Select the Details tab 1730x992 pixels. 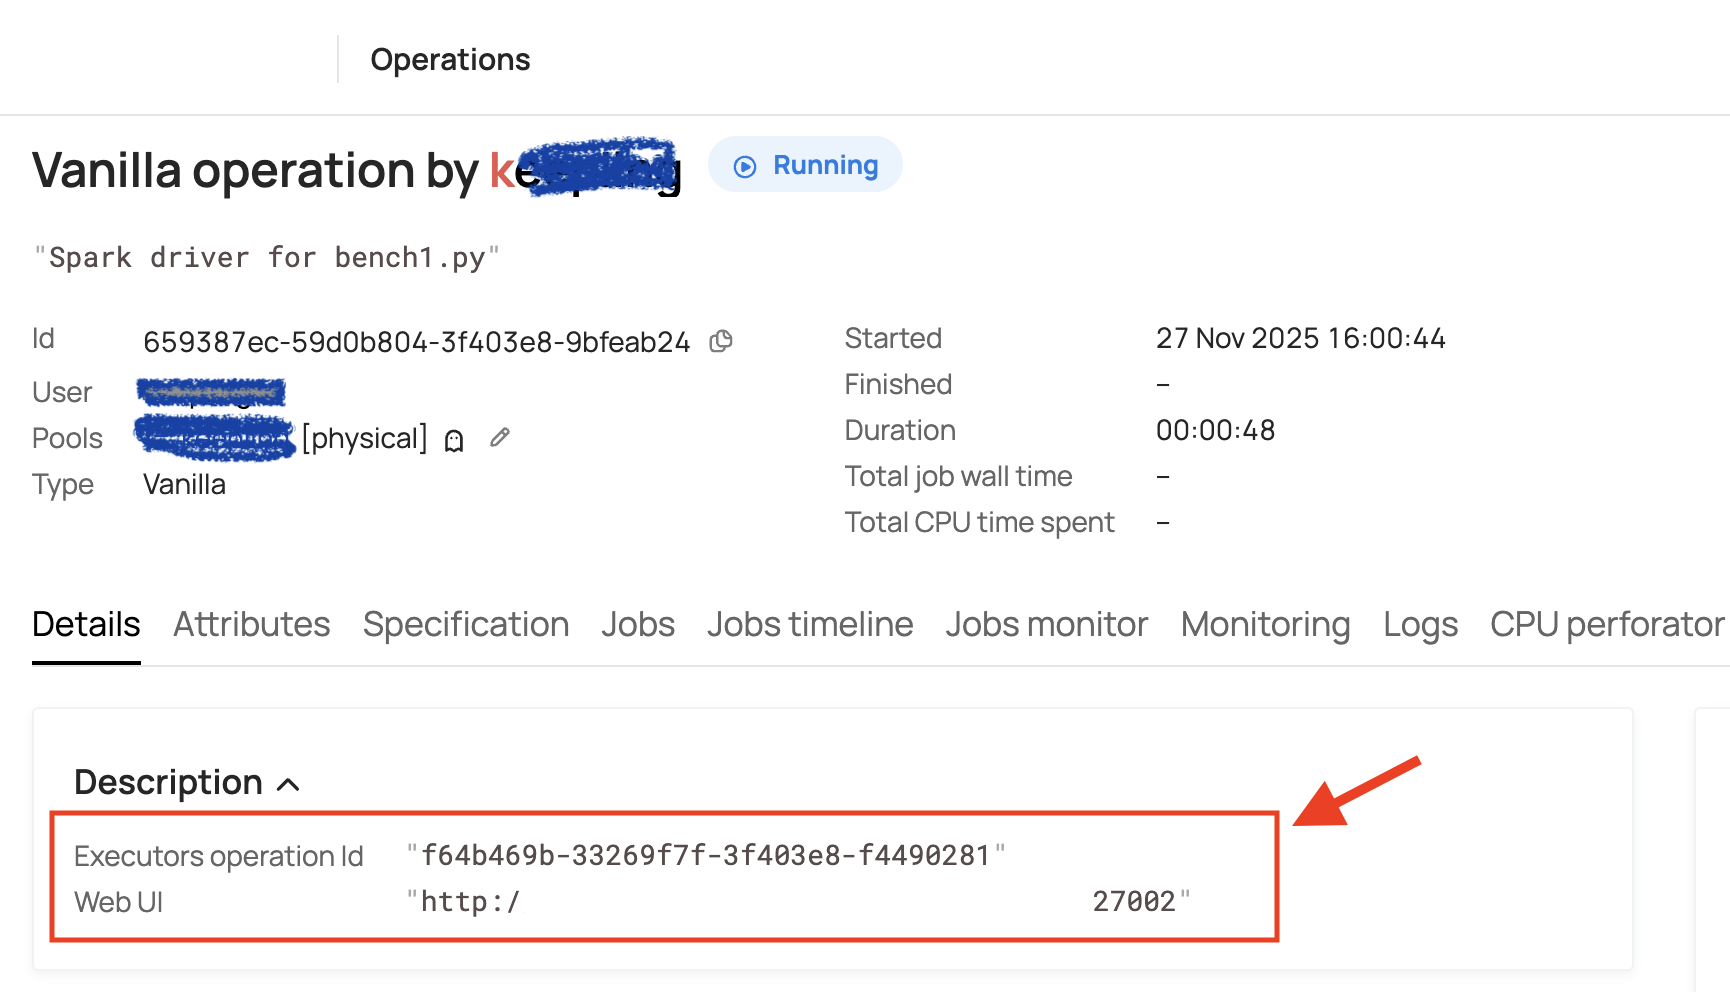pyautogui.click(x=86, y=625)
